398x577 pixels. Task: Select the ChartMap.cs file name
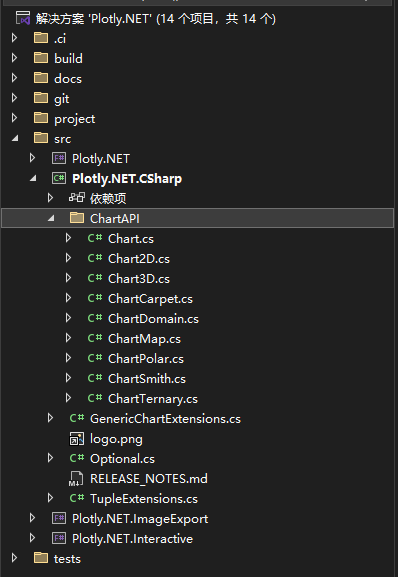coord(145,339)
